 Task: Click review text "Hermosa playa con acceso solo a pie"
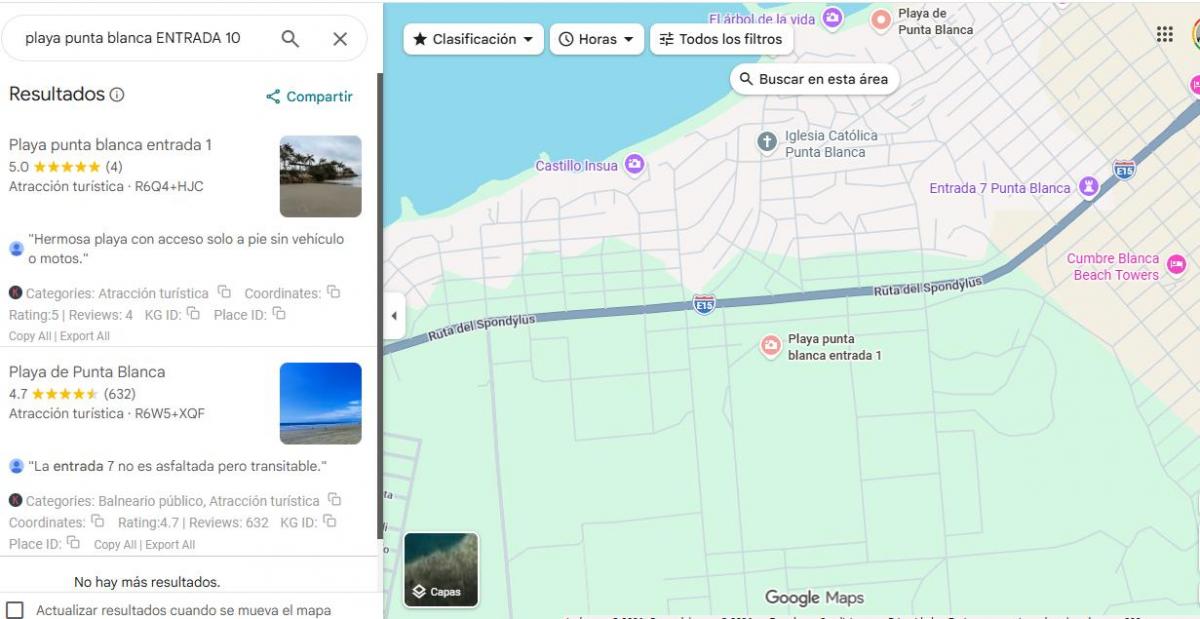(186, 248)
